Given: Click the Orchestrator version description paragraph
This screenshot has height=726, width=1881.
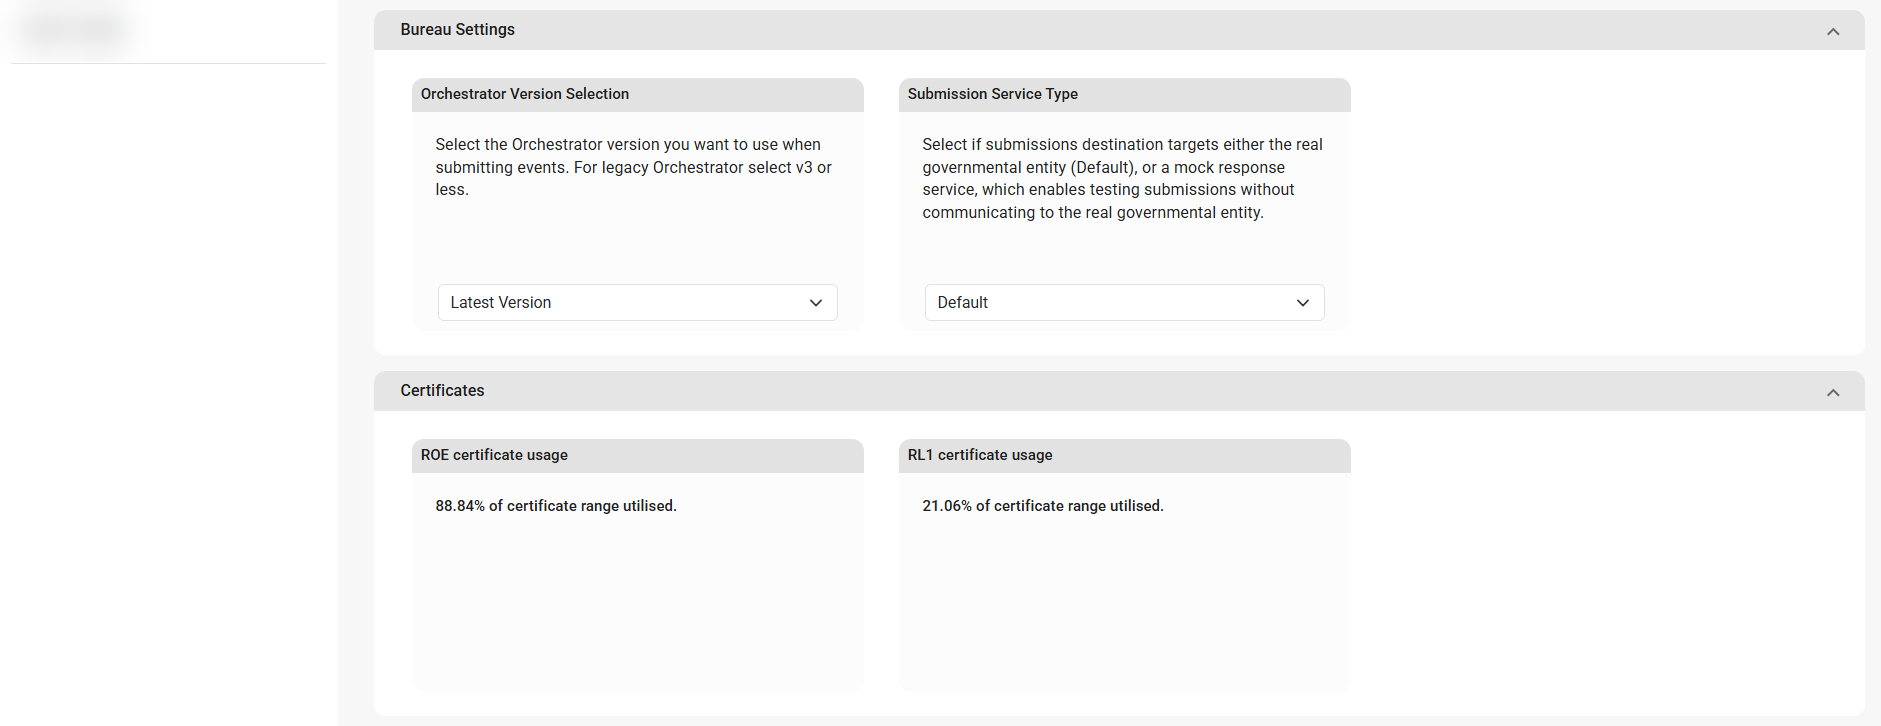Looking at the screenshot, I should (633, 167).
